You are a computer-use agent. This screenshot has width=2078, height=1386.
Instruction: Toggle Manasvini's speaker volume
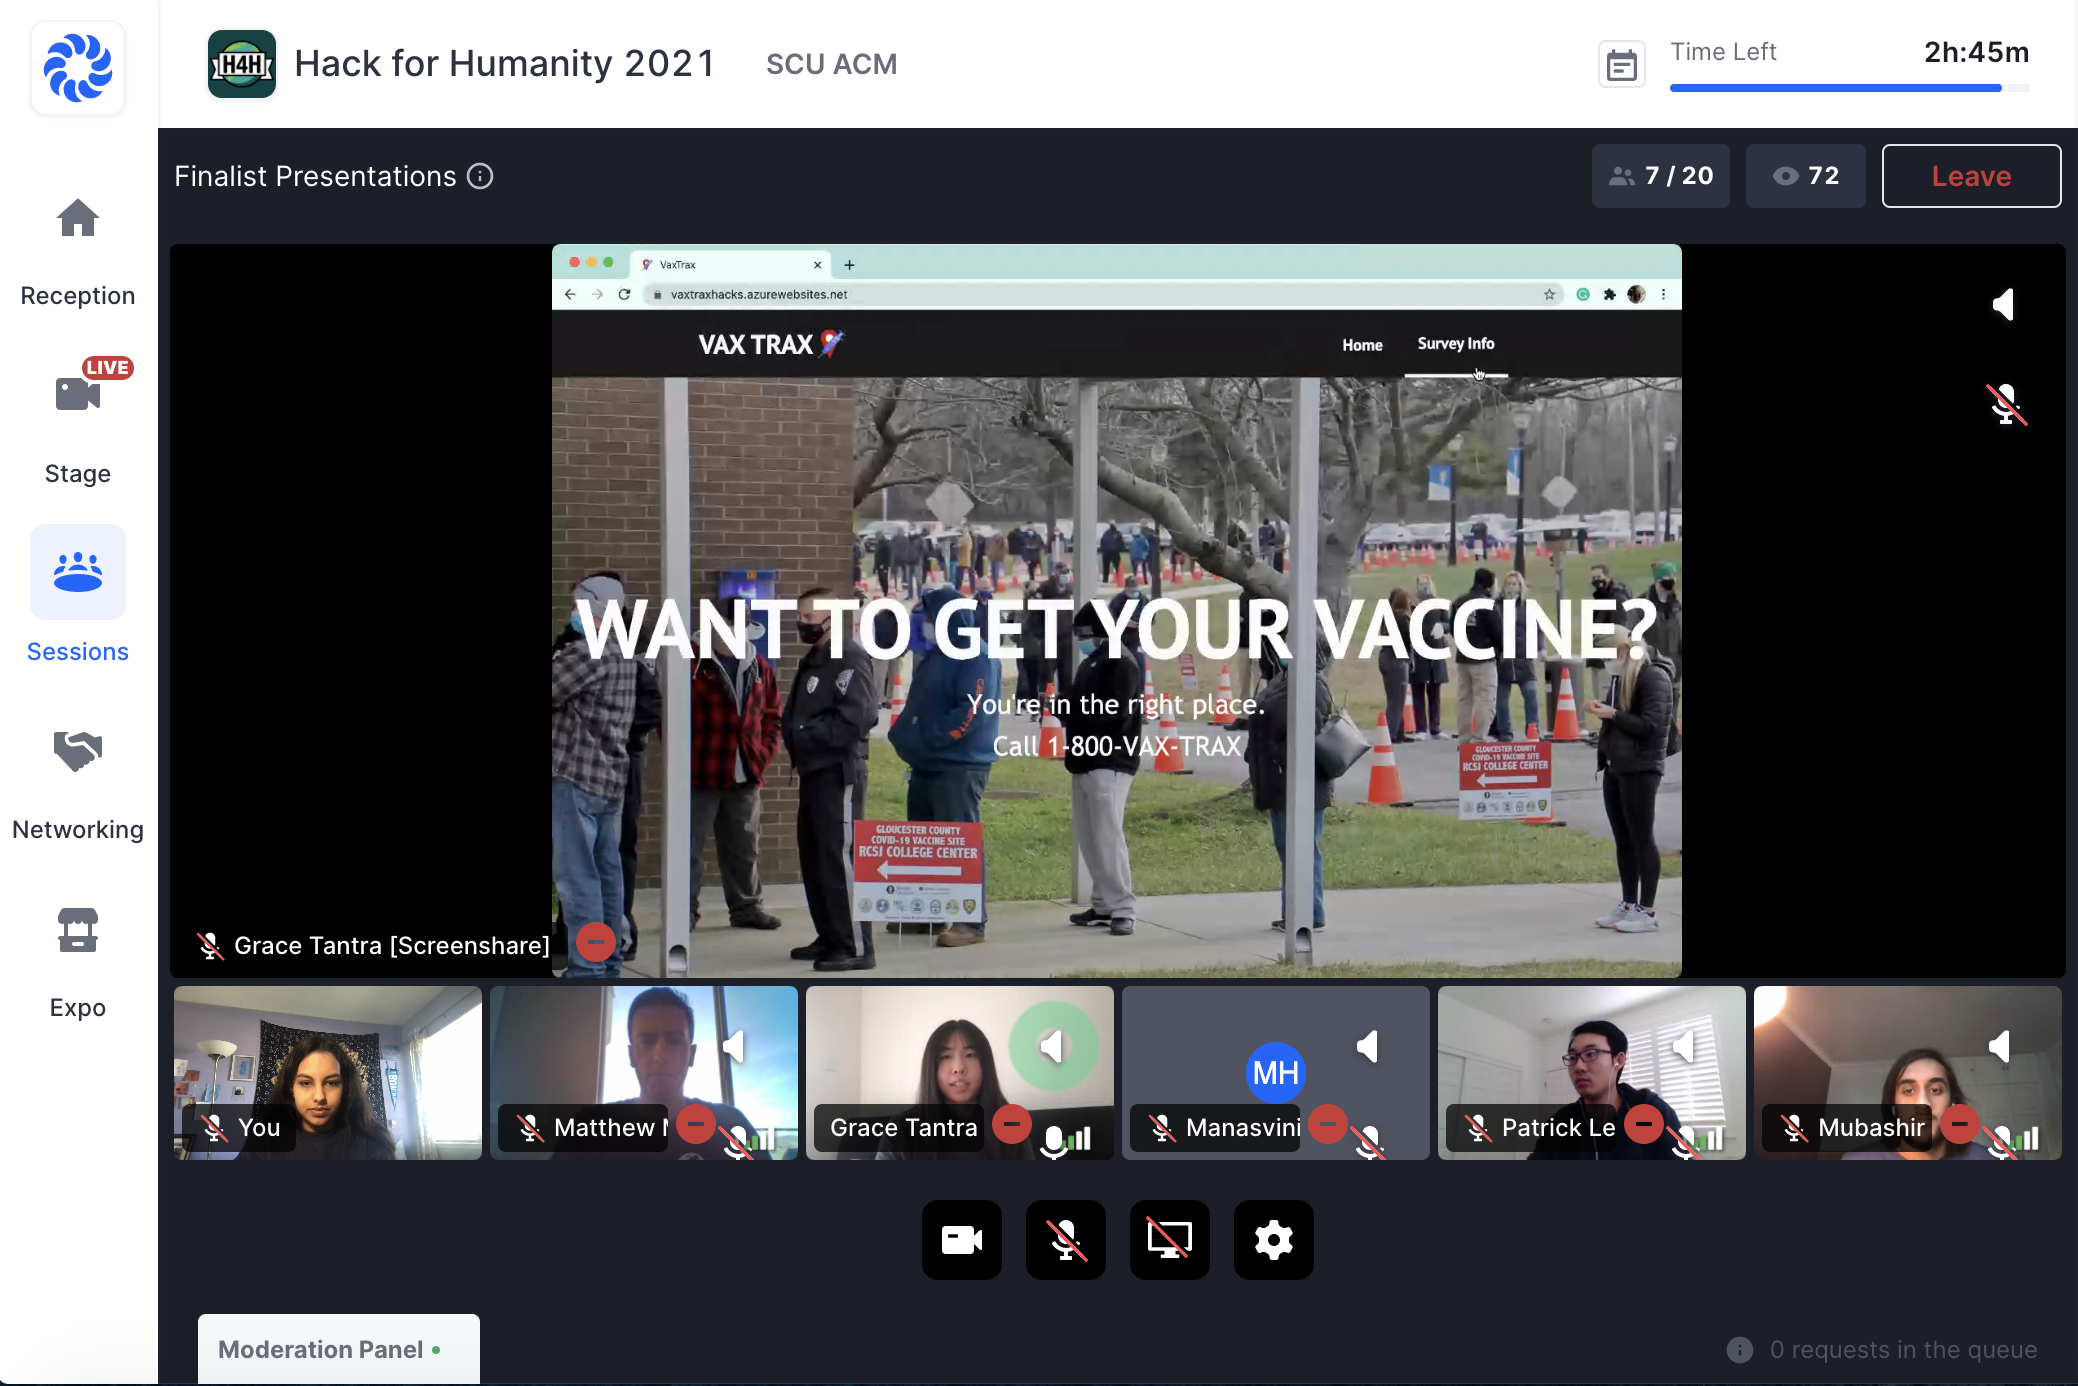click(1368, 1047)
